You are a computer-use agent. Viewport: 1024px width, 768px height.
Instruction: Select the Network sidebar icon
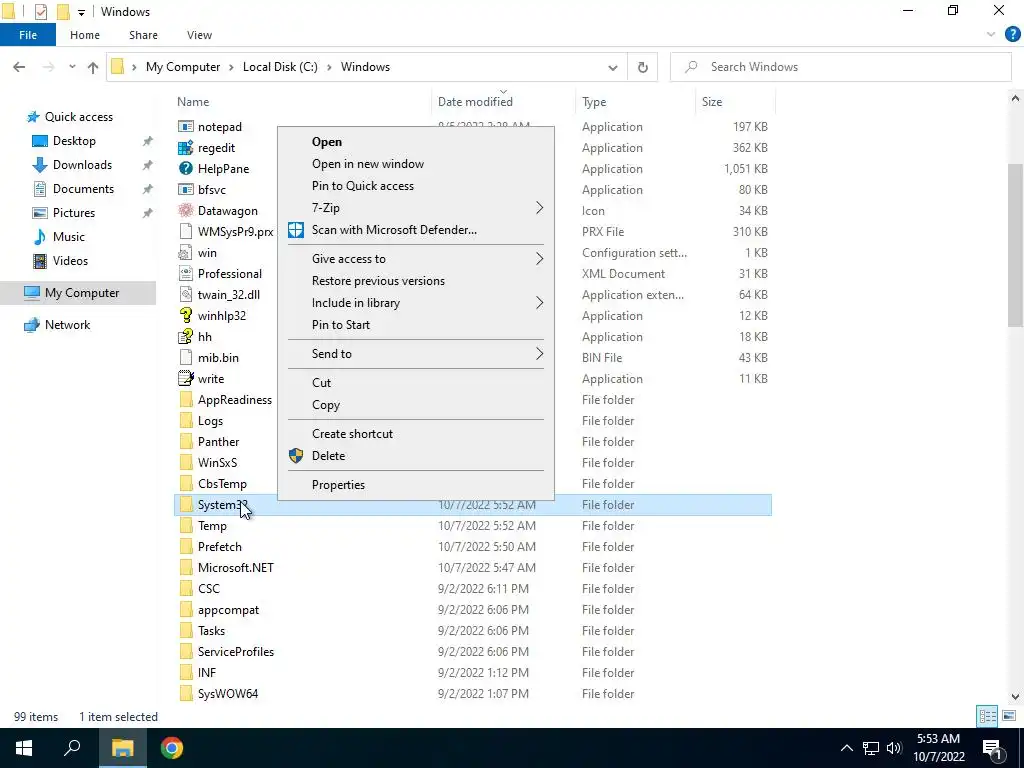coord(31,325)
